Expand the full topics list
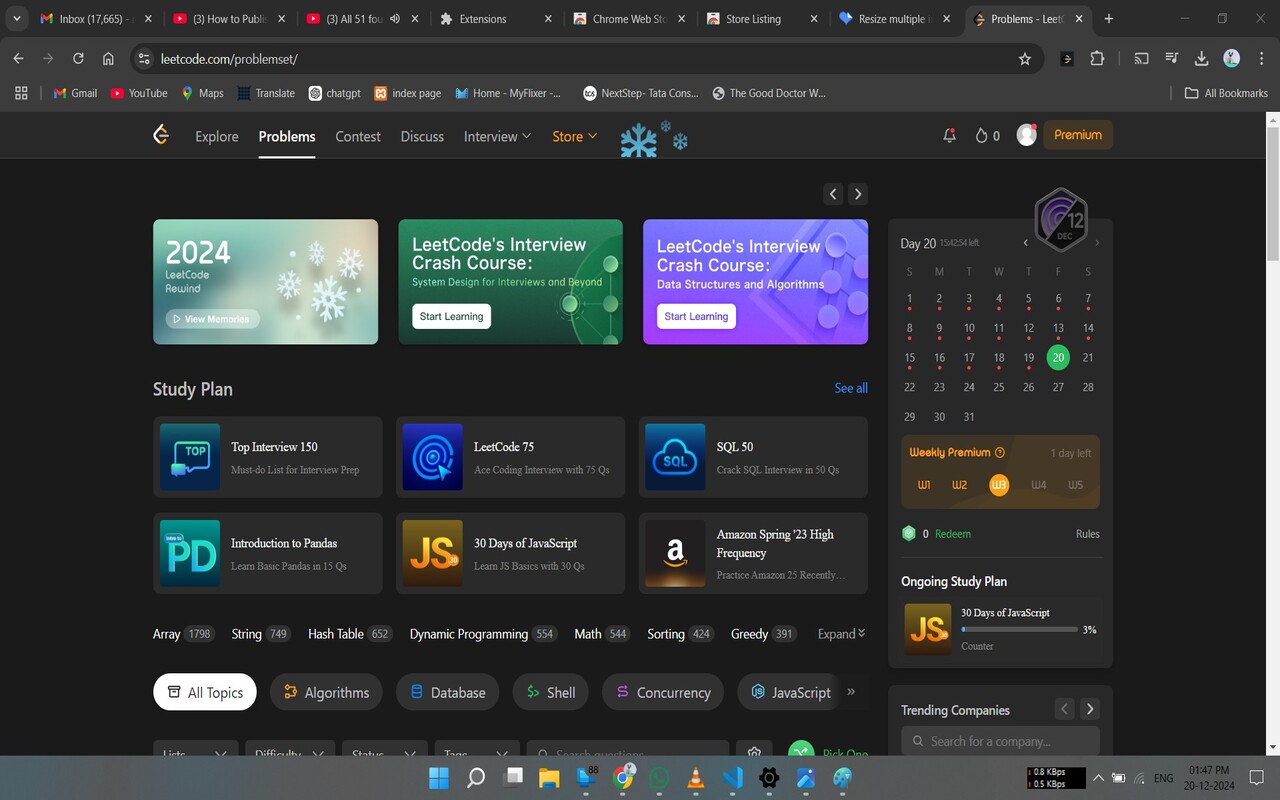 840,633
